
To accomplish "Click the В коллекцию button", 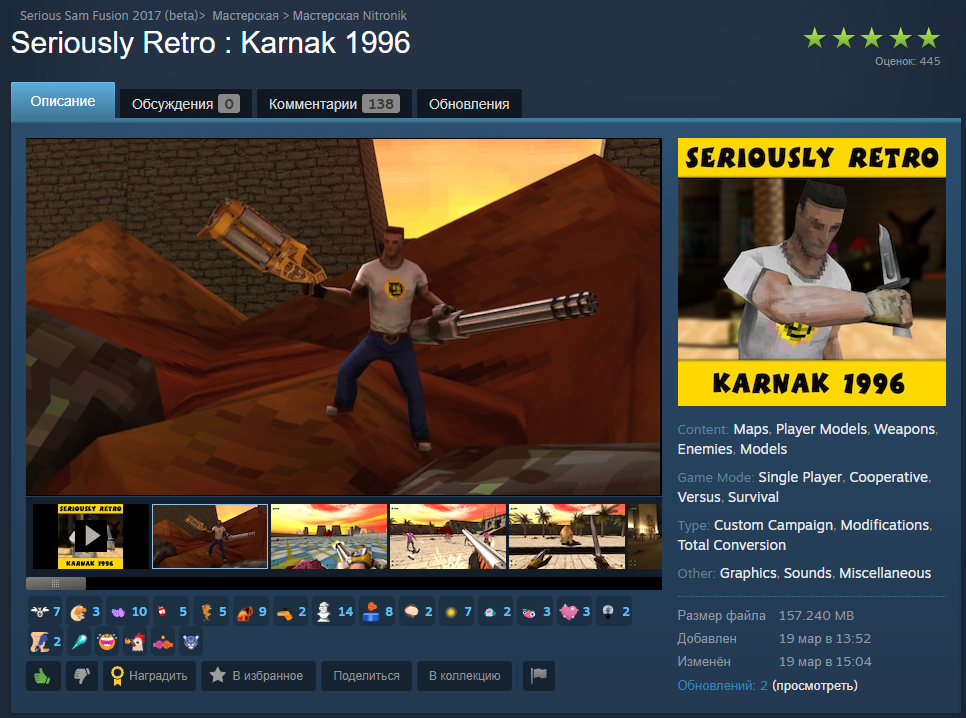I will 465,676.
